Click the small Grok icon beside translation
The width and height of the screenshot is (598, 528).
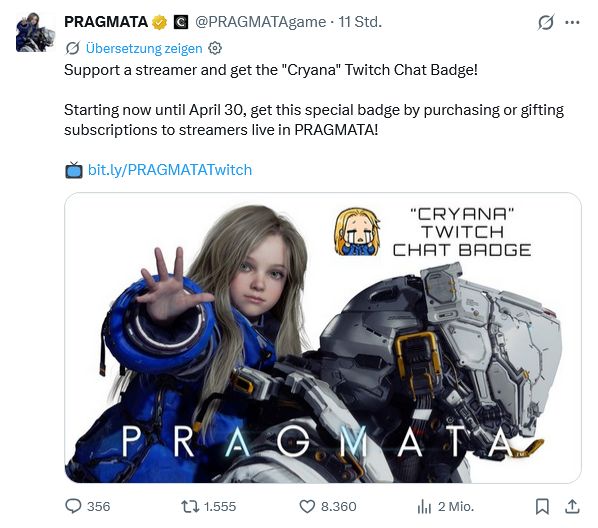[x=72, y=48]
